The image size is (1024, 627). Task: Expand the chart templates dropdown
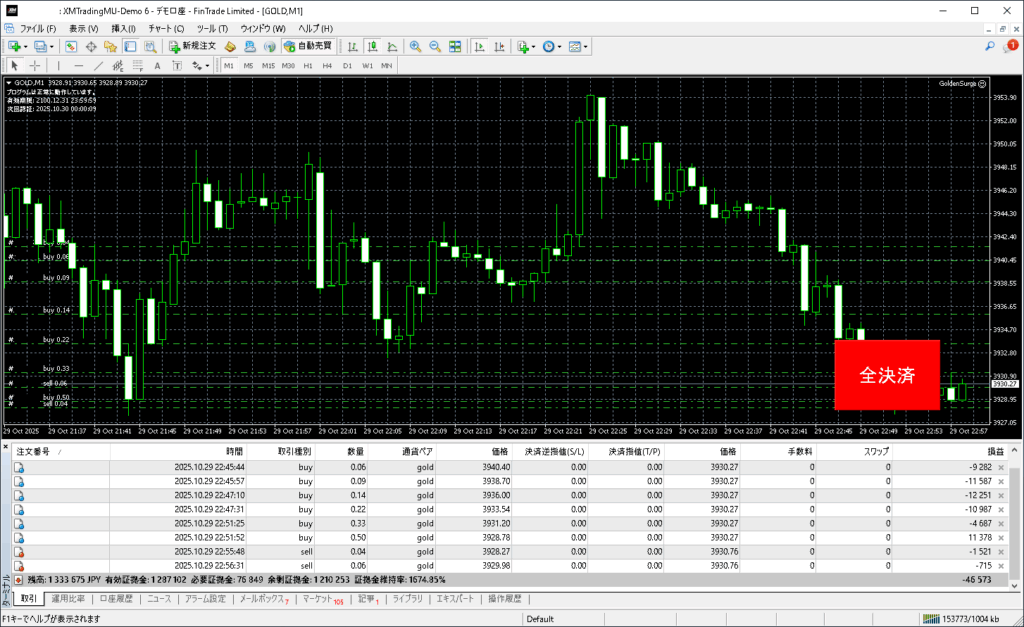tap(586, 47)
